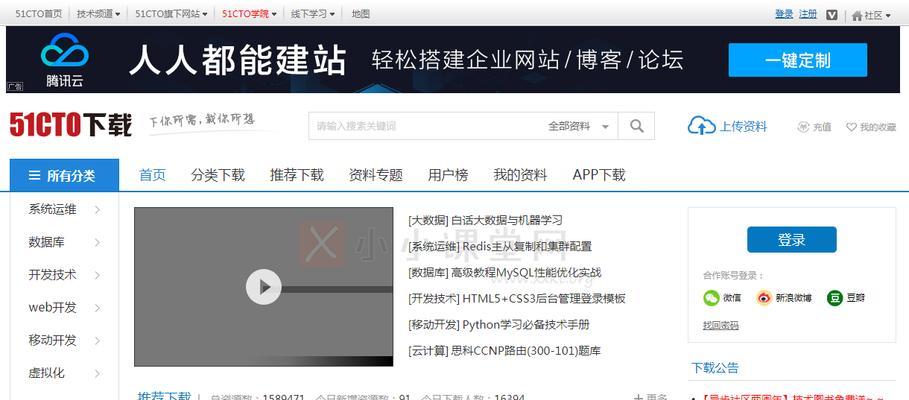Image resolution: width=909 pixels, height=400 pixels.
Task: Open the 资料专题 tab
Action: point(376,175)
